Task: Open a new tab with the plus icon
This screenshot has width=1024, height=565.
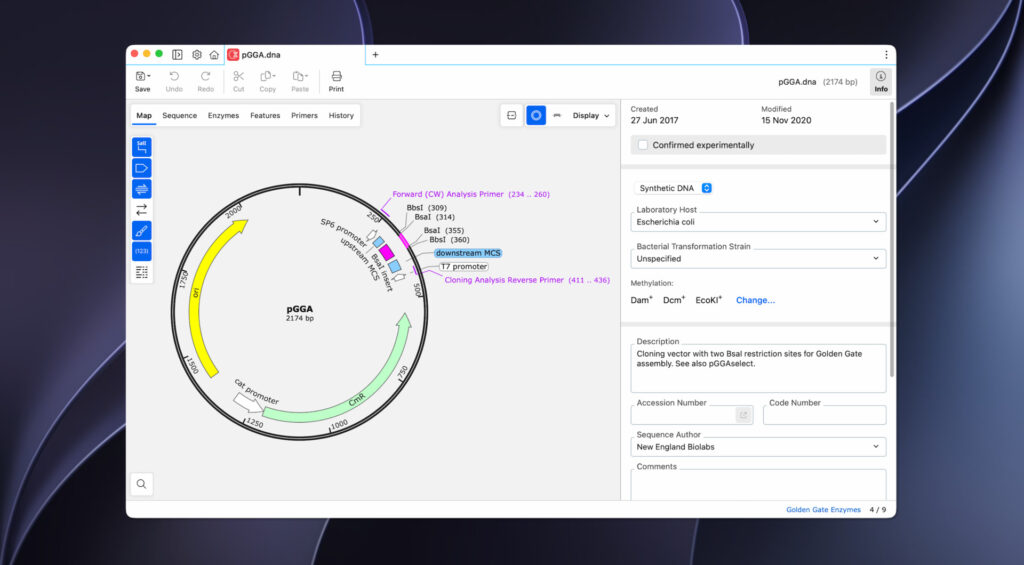Action: 376,55
